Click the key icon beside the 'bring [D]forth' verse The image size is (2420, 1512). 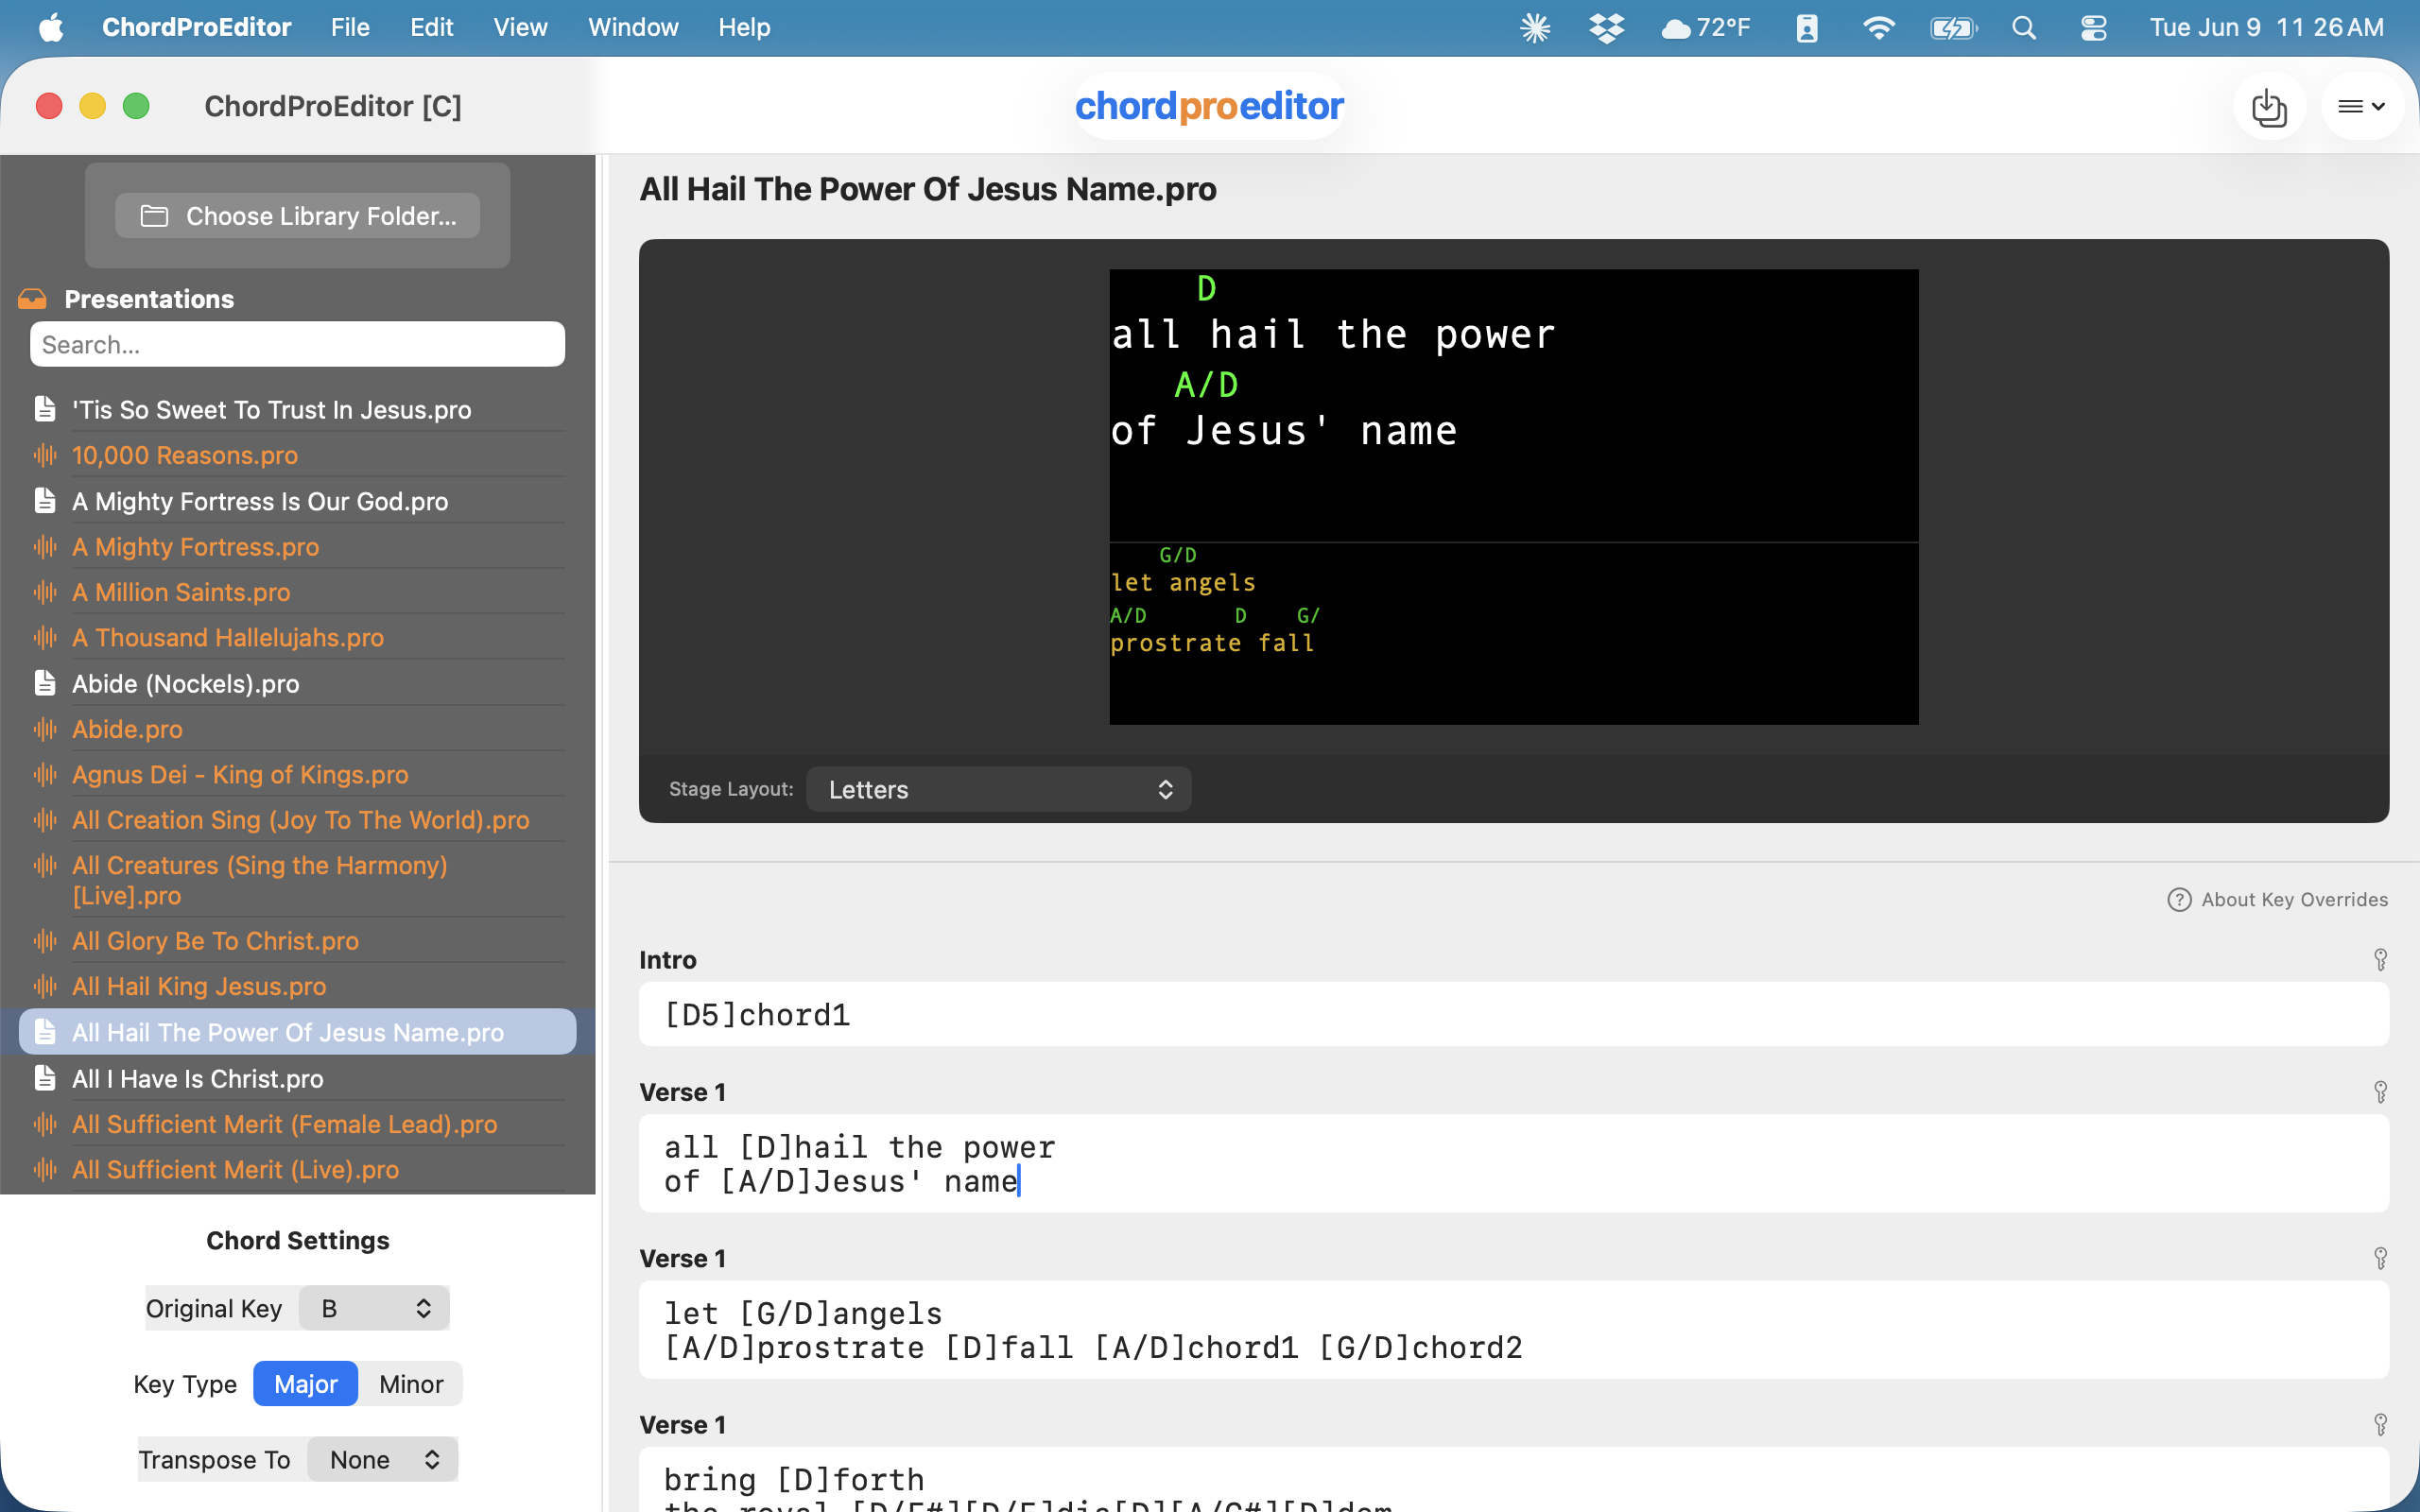click(x=2381, y=1424)
